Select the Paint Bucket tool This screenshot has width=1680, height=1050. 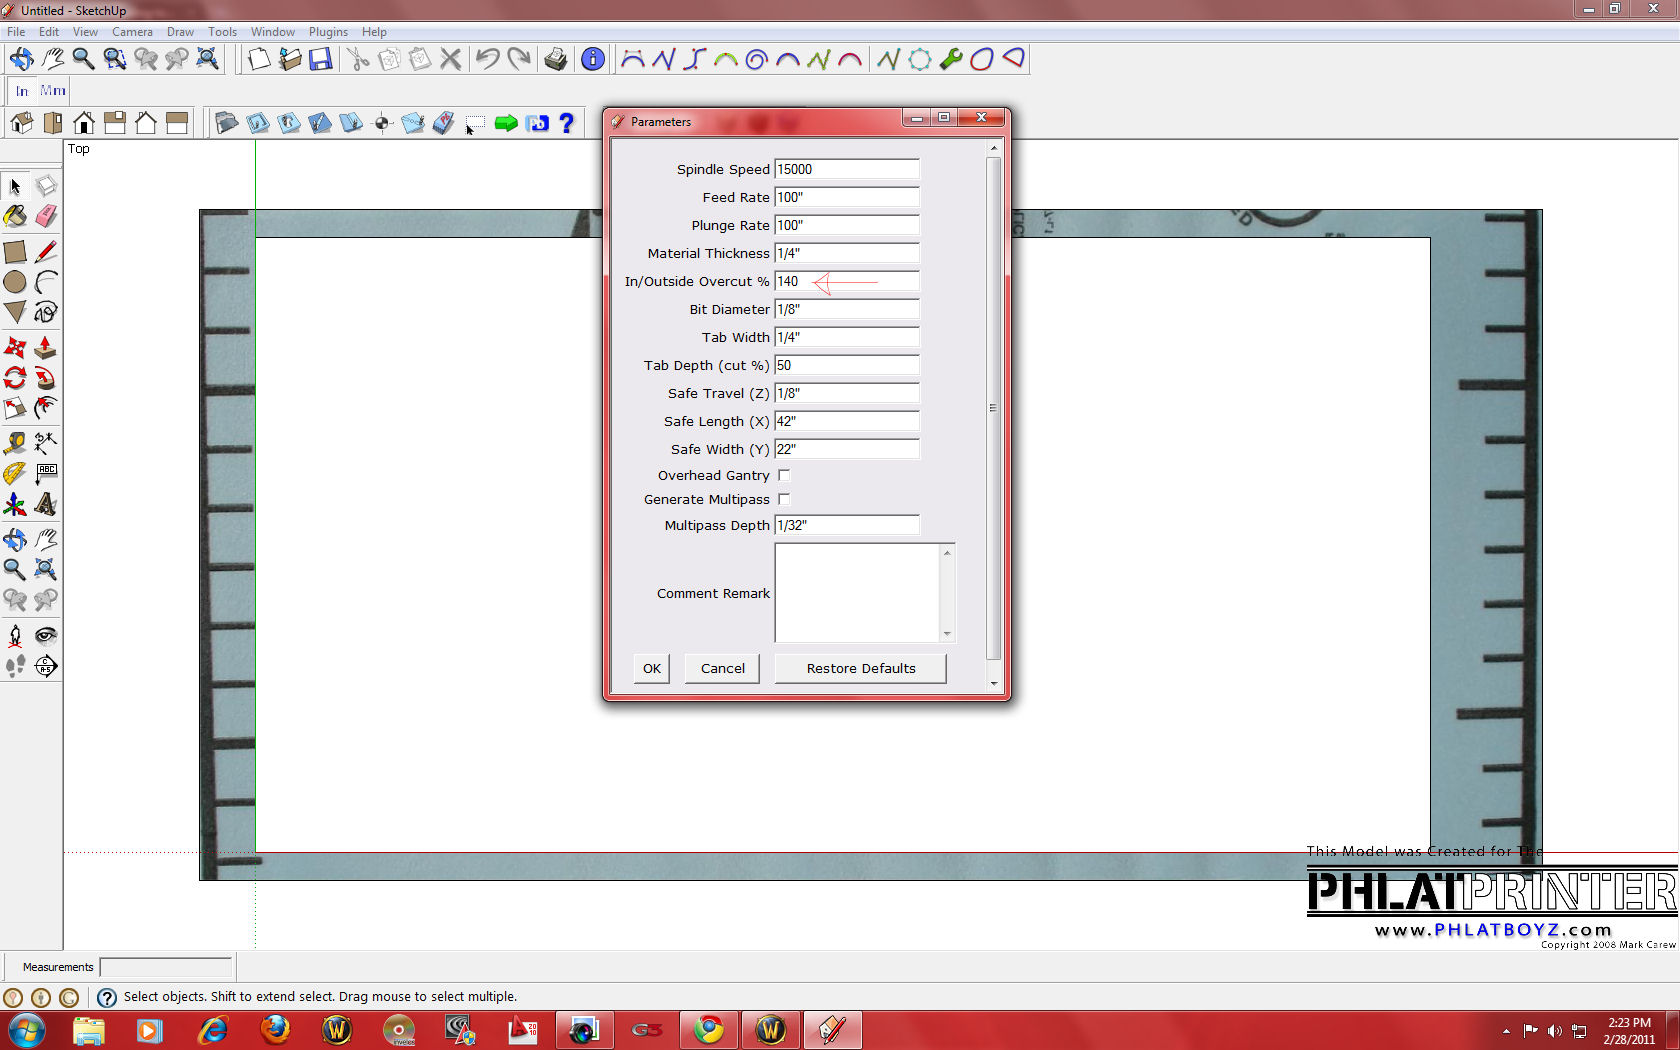(x=15, y=217)
